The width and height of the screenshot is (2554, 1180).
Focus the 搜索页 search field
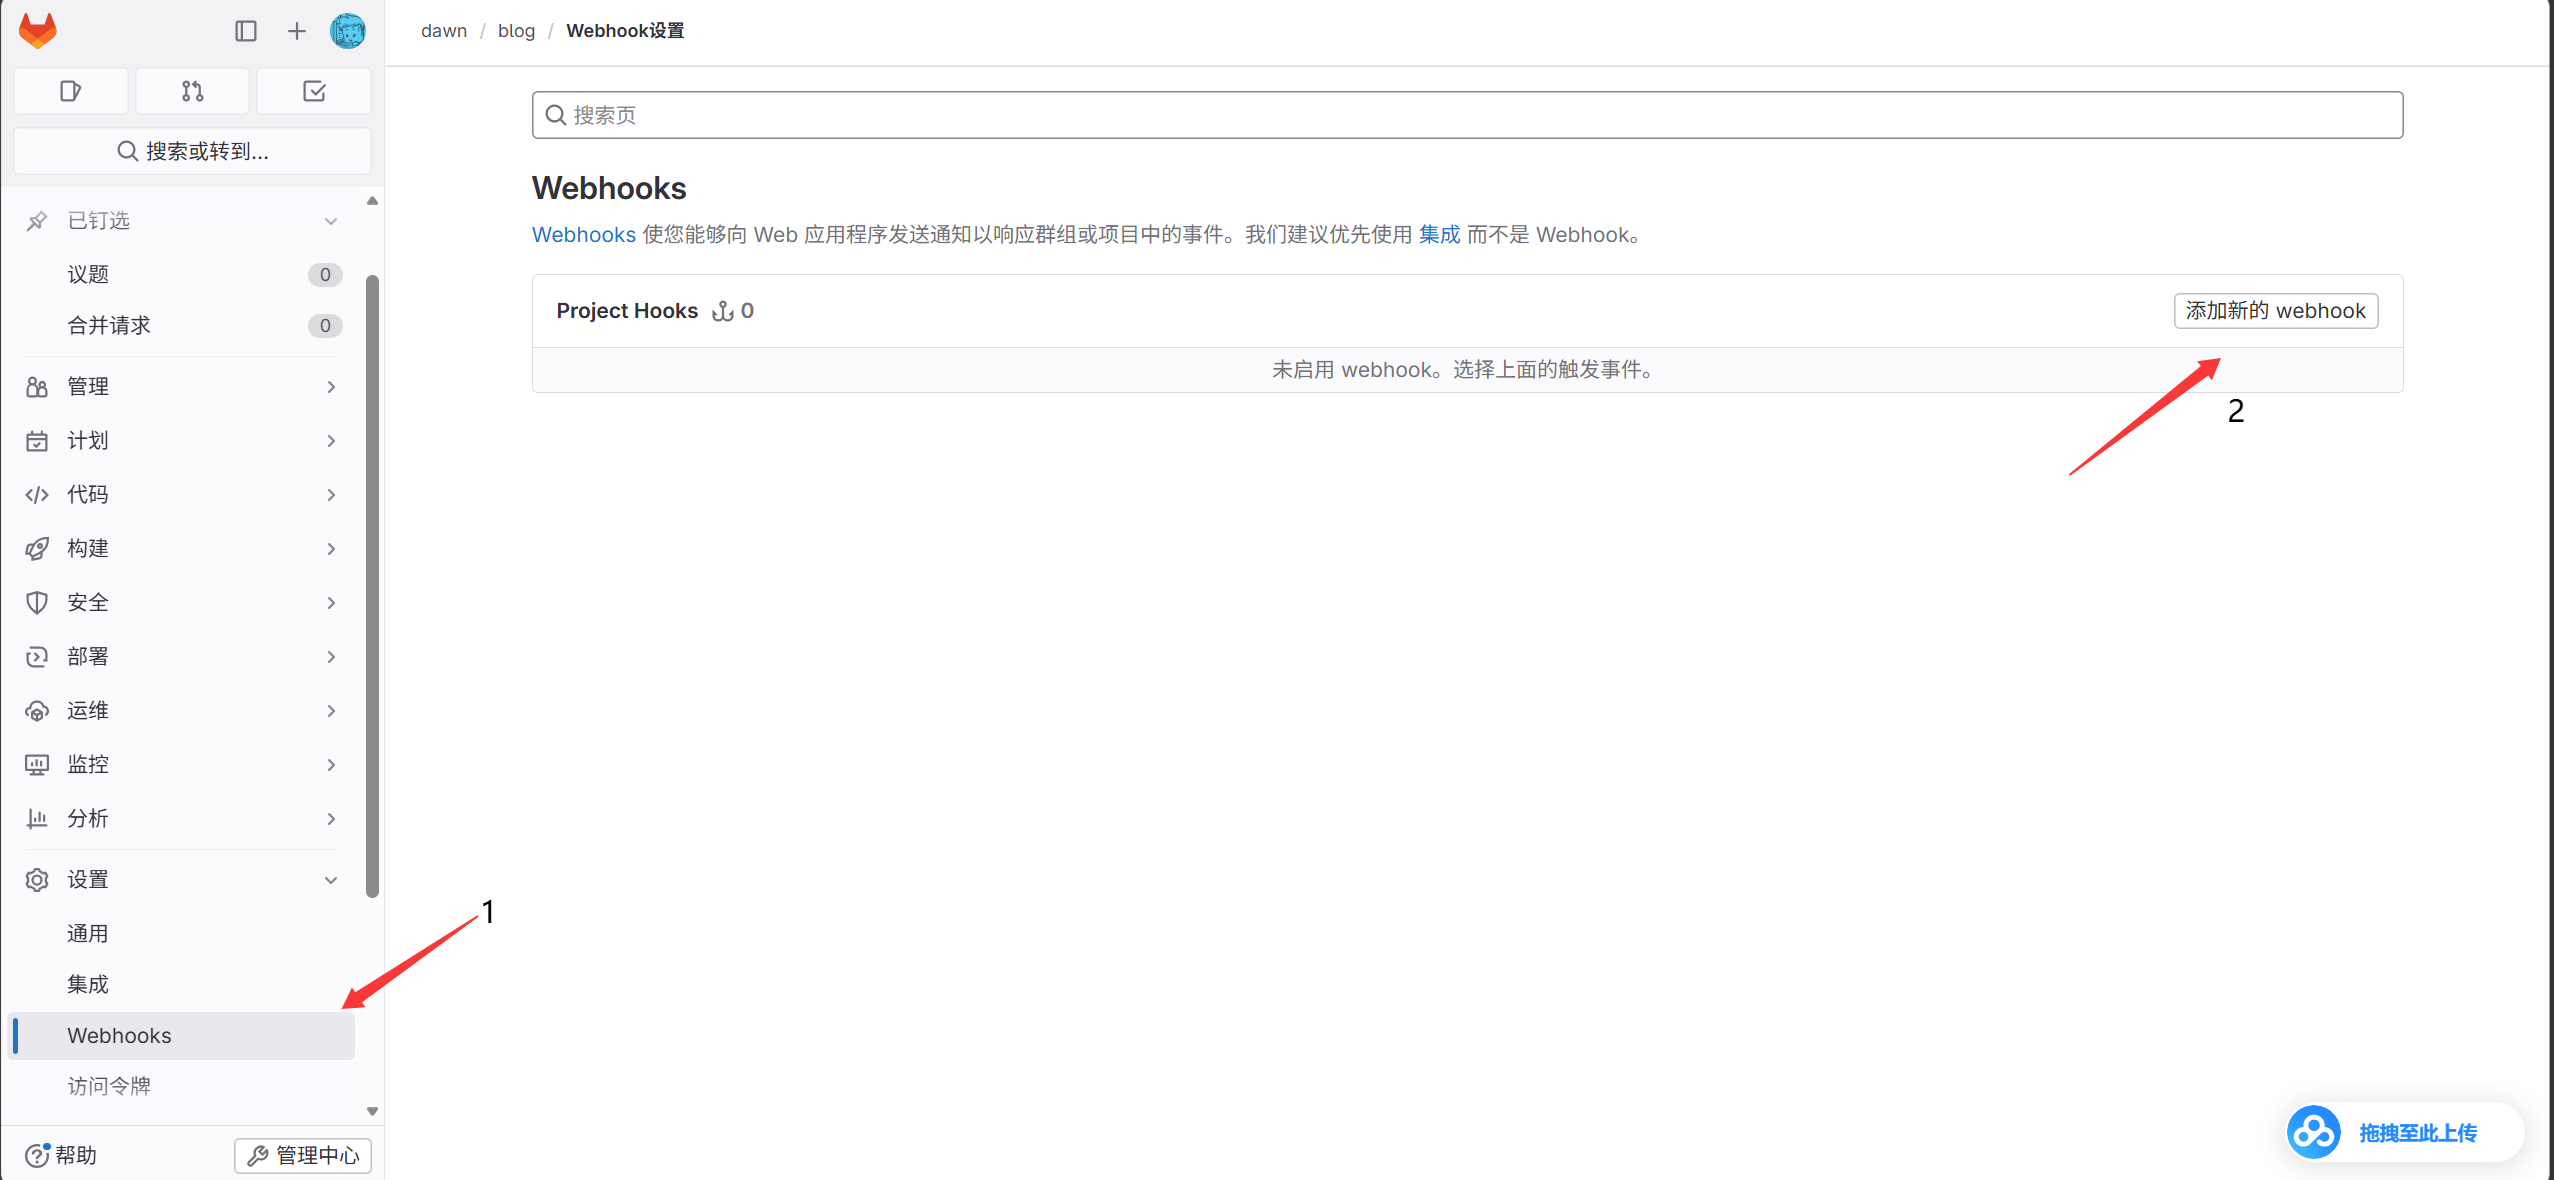tap(1467, 115)
